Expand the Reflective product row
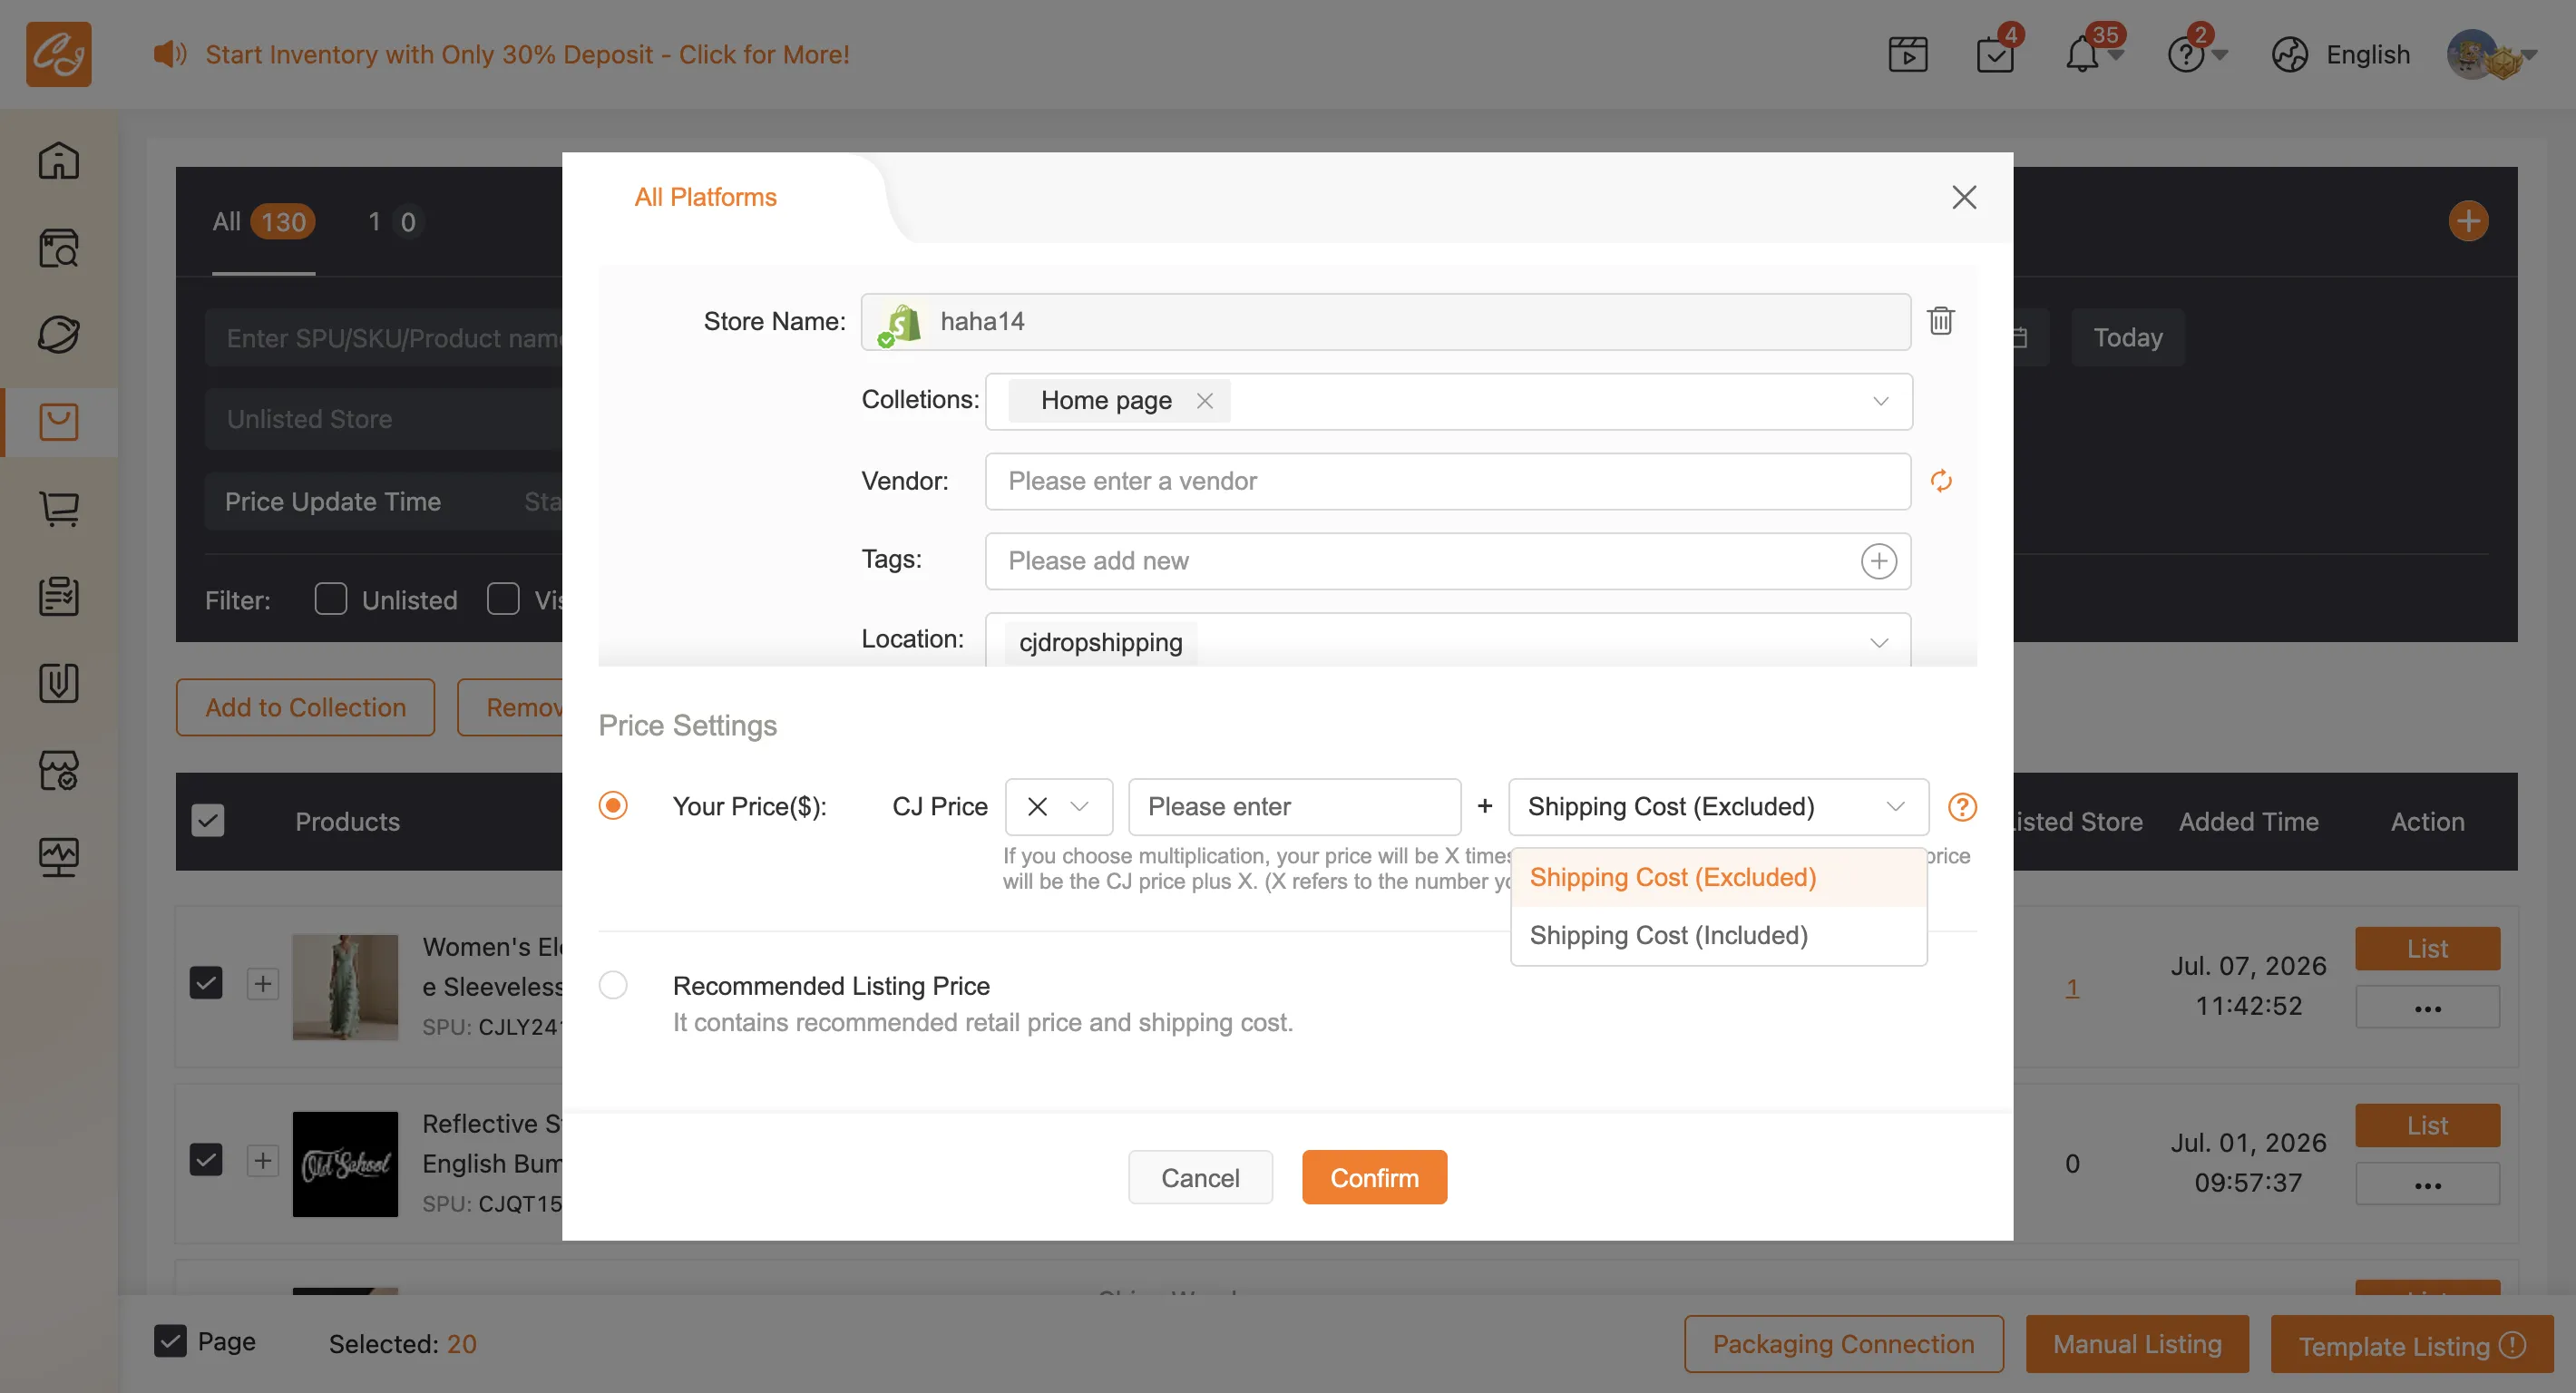The image size is (2576, 1393). [262, 1161]
